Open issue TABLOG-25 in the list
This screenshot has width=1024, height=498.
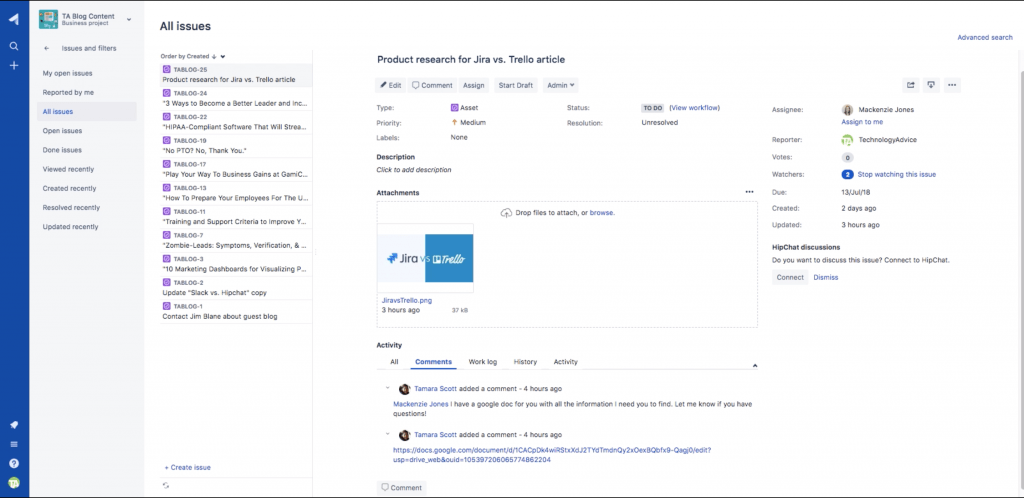236,74
